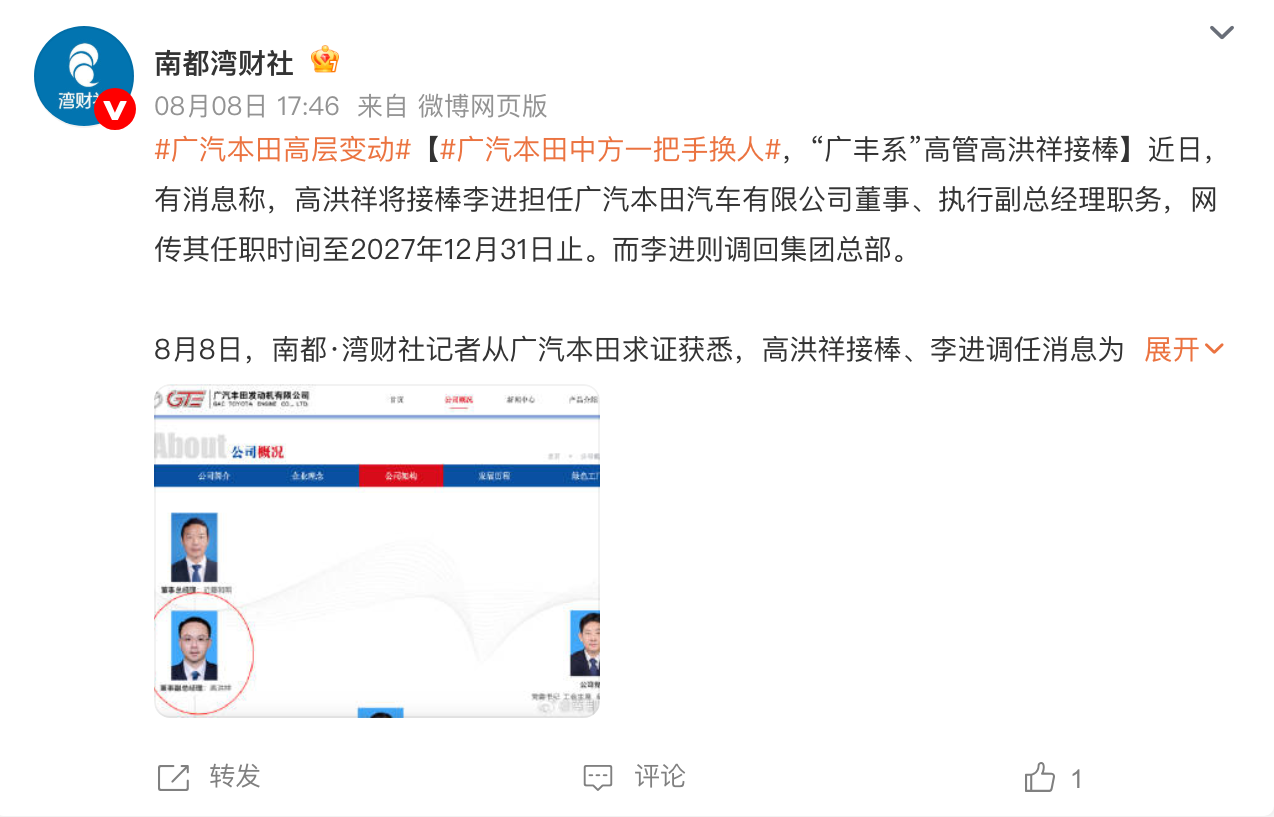Click the 微博网页版 source link
The width and height of the screenshot is (1274, 817).
[x=482, y=105]
